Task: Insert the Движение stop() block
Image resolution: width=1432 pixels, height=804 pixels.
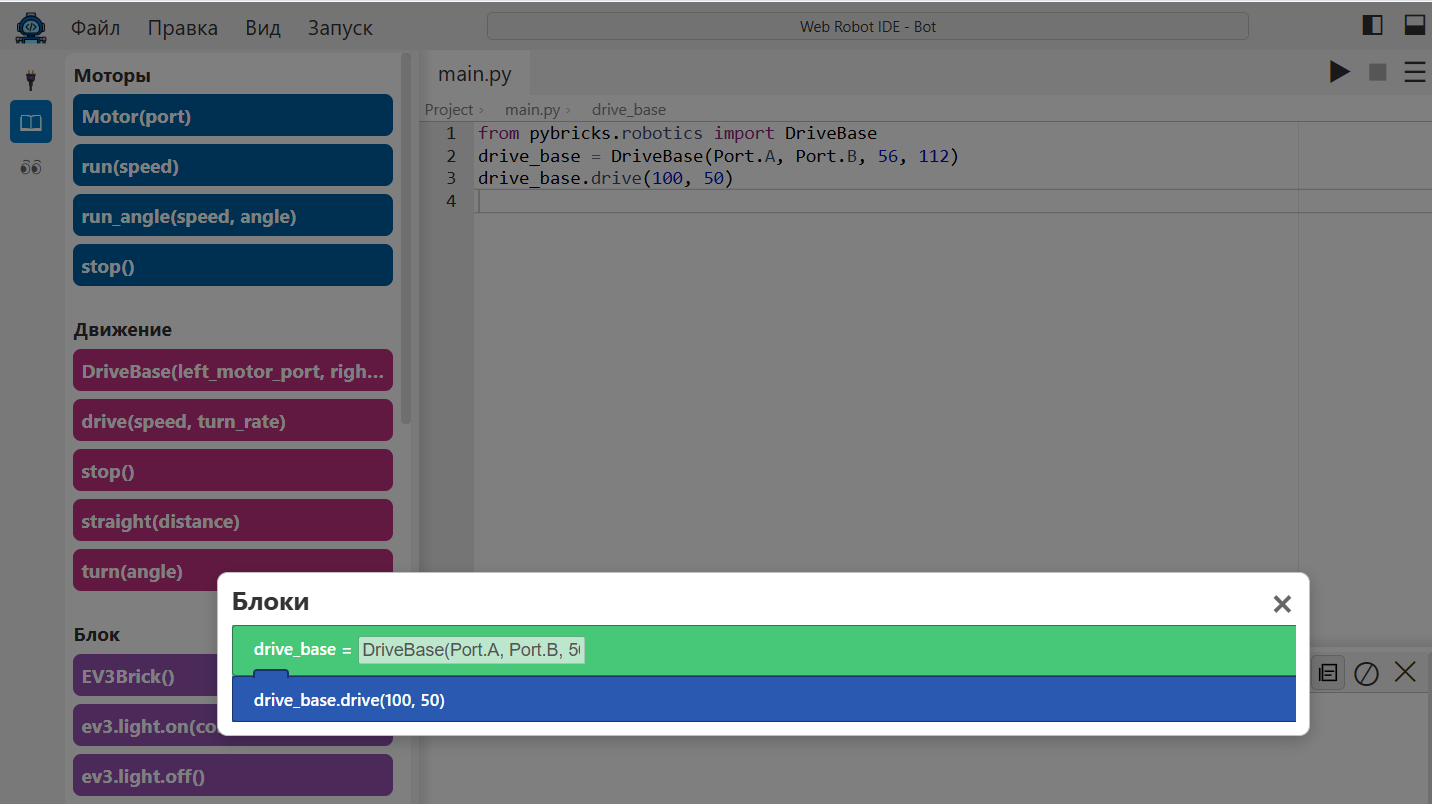Action: click(233, 471)
